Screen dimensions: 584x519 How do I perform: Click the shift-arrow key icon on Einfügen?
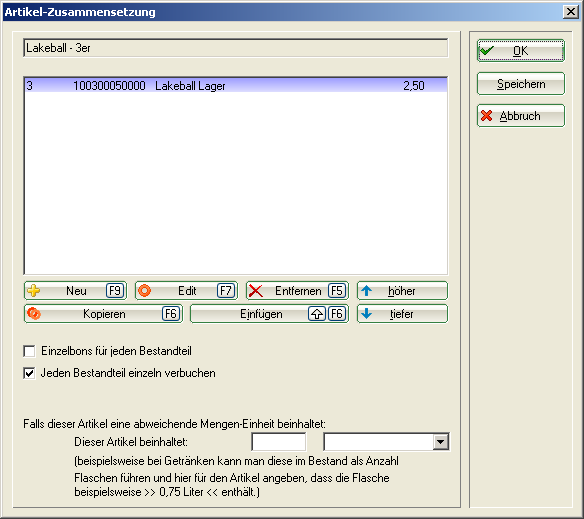[317, 314]
